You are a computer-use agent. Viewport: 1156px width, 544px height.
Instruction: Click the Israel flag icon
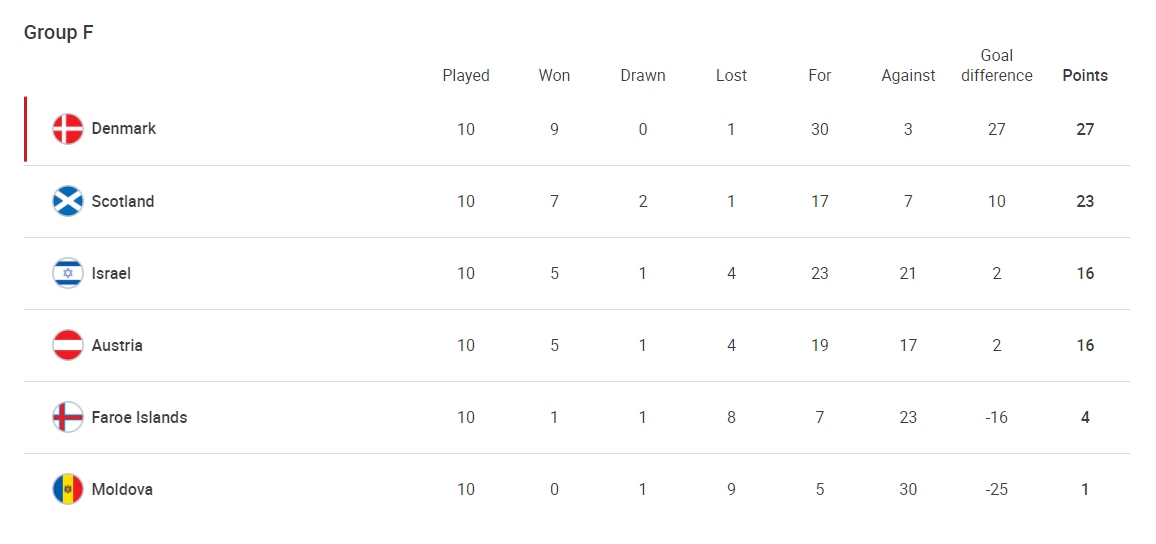pos(68,273)
